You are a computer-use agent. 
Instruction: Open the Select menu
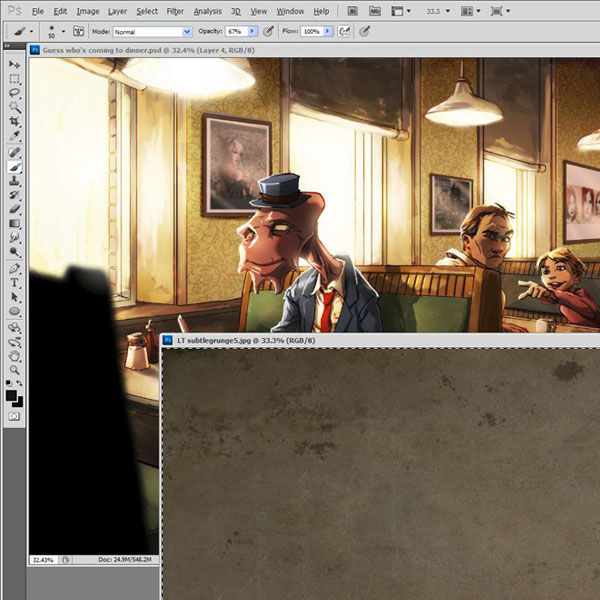click(x=147, y=11)
